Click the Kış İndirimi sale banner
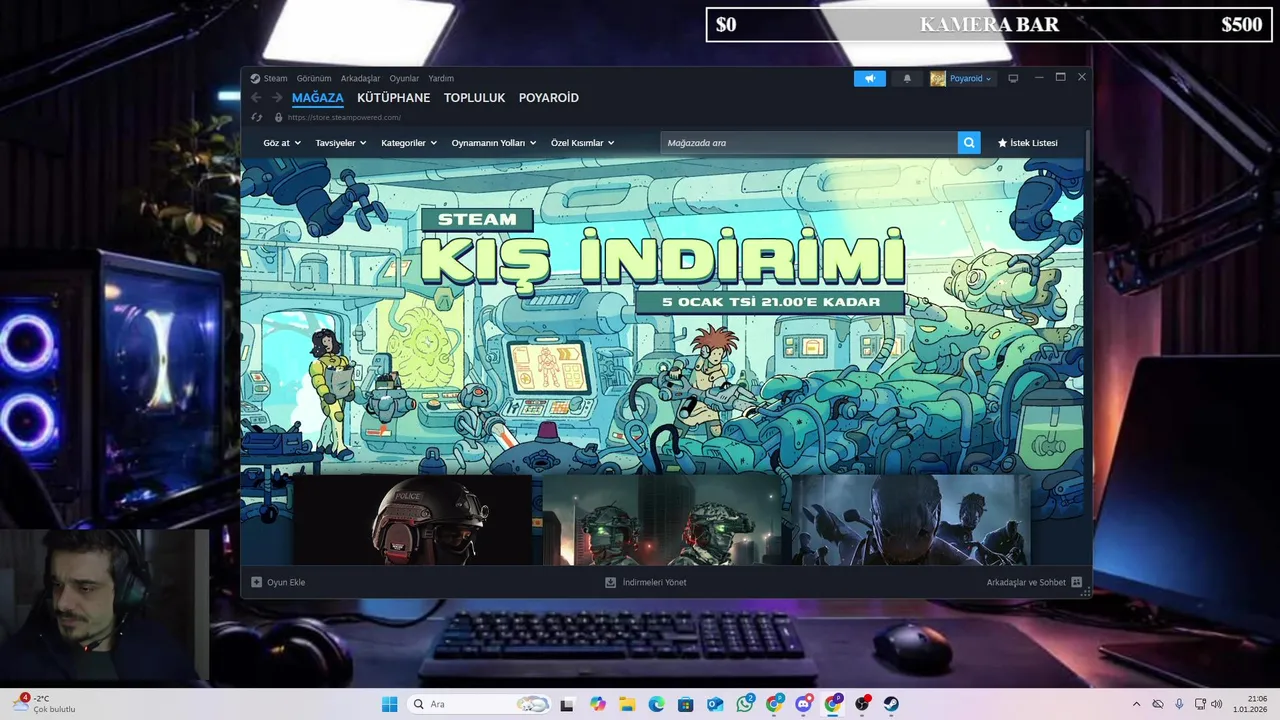The image size is (1280, 720). (662, 315)
